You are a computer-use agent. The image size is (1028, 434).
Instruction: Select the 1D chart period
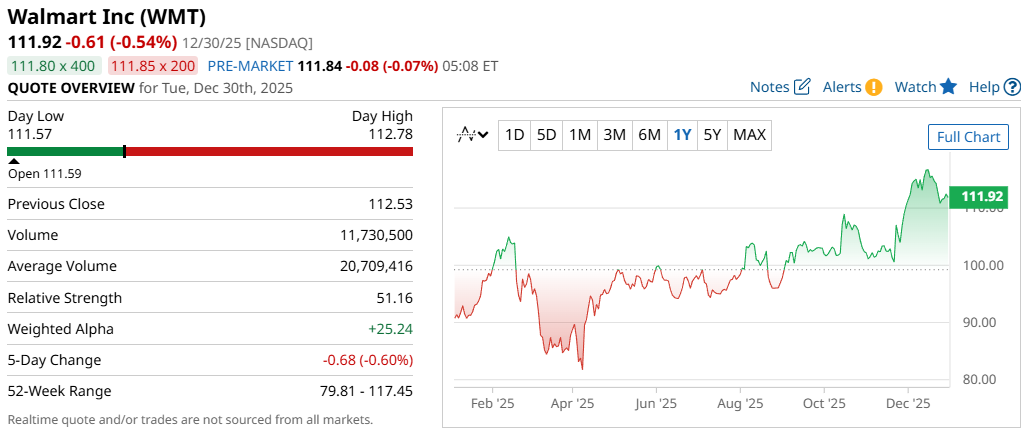tap(514, 135)
